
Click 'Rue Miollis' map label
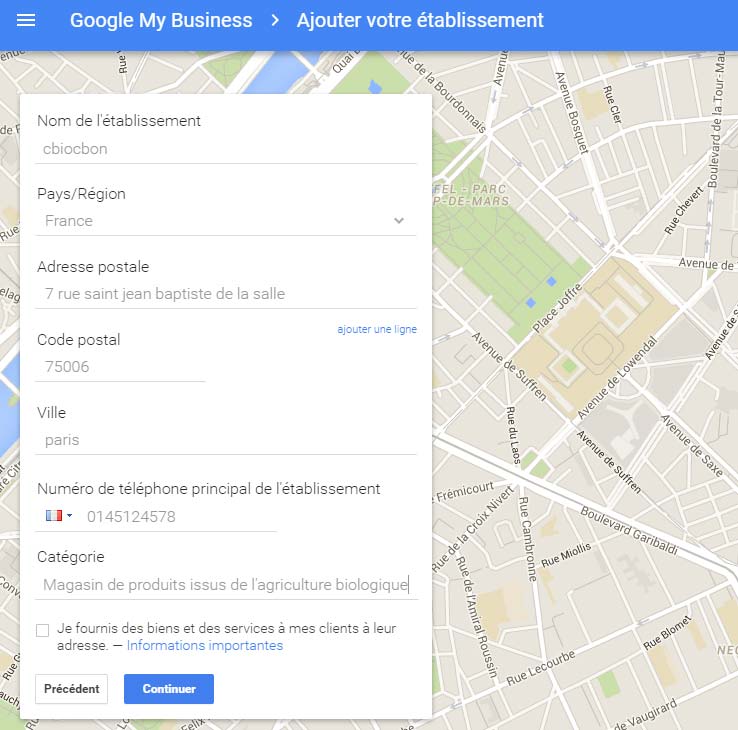coord(566,555)
